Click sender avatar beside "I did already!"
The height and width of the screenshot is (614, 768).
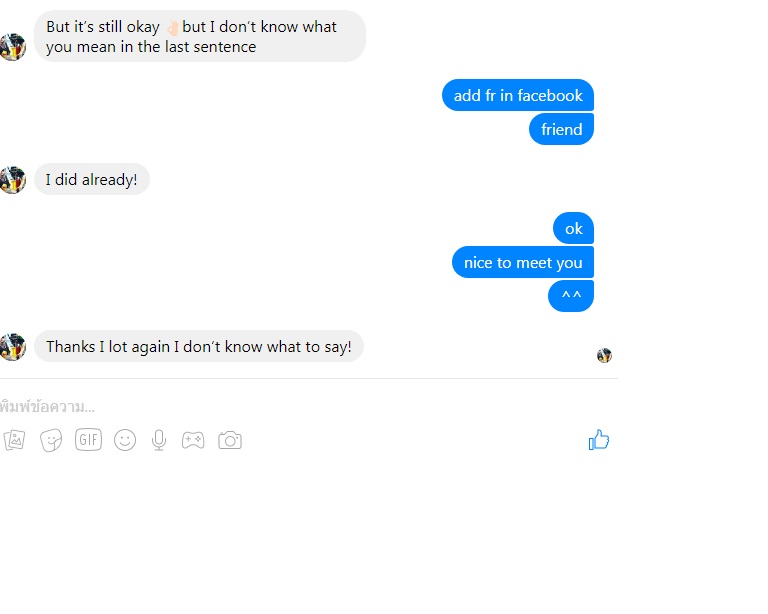tap(12, 180)
